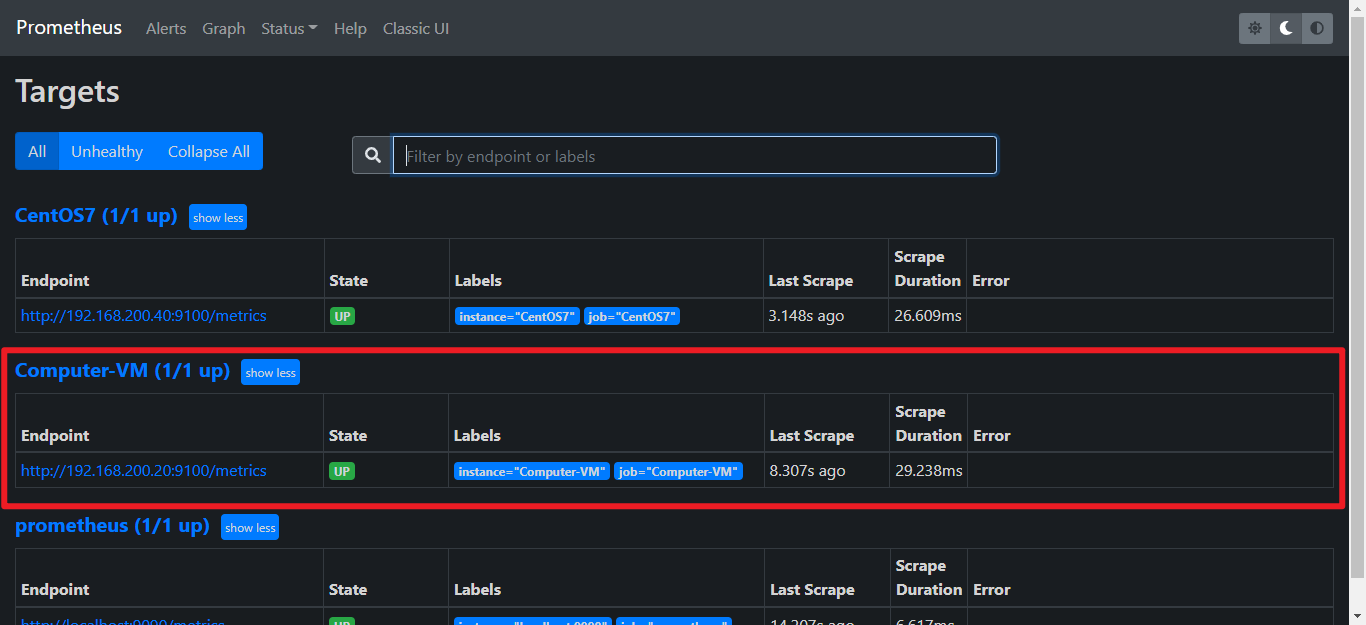This screenshot has width=1366, height=625.
Task: Collapse prometheus group with show less
Action: (250, 527)
